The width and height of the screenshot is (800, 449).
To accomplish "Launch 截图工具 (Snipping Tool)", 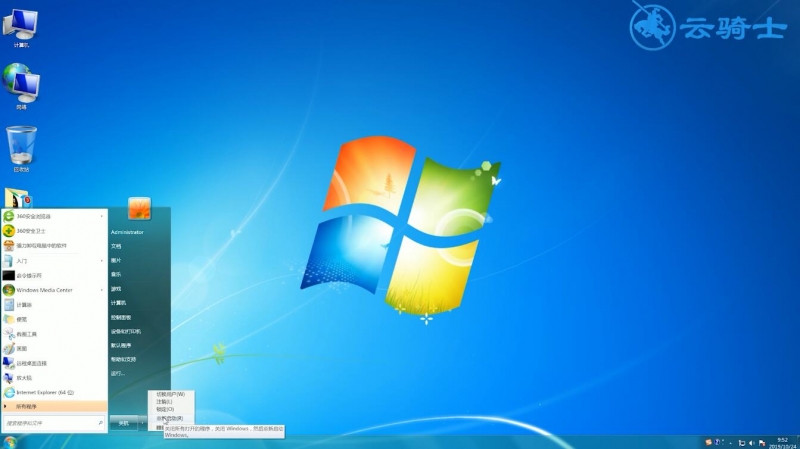I will 54,334.
